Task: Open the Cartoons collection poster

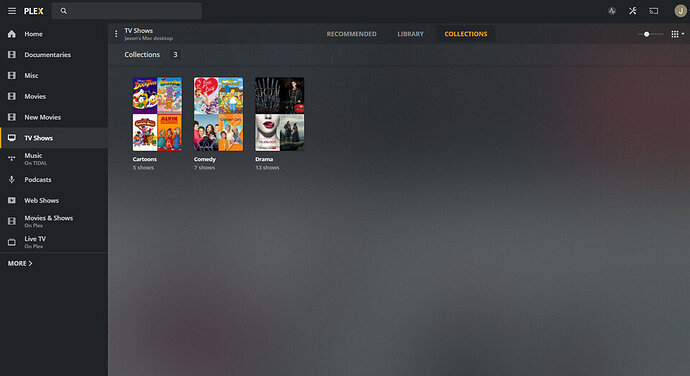Action: [157, 114]
